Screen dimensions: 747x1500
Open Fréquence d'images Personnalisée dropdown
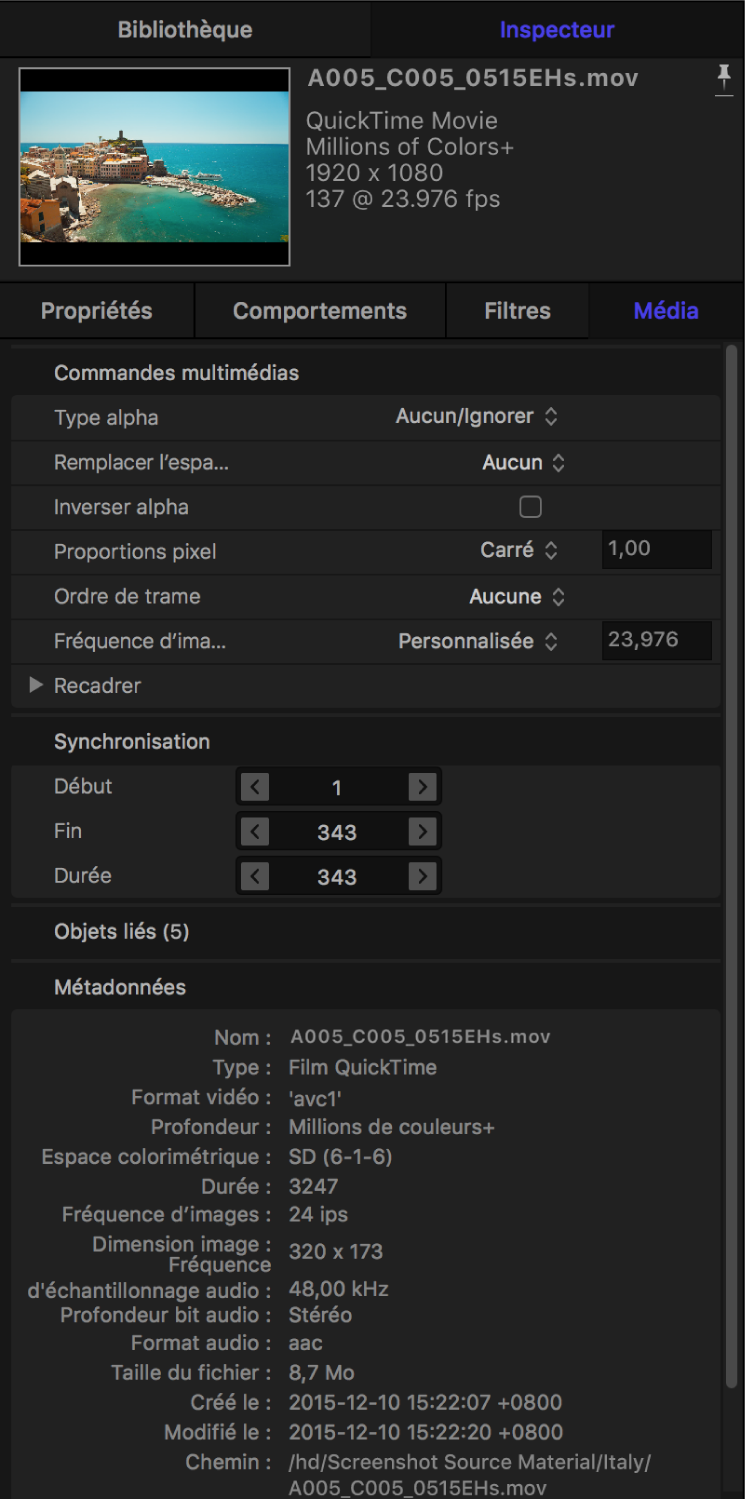(x=477, y=641)
